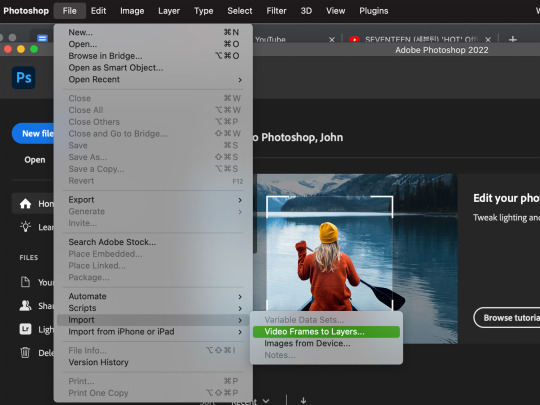Choose Open... from File menu
Image resolution: width=540 pixels, height=405 pixels.
[x=153, y=44]
